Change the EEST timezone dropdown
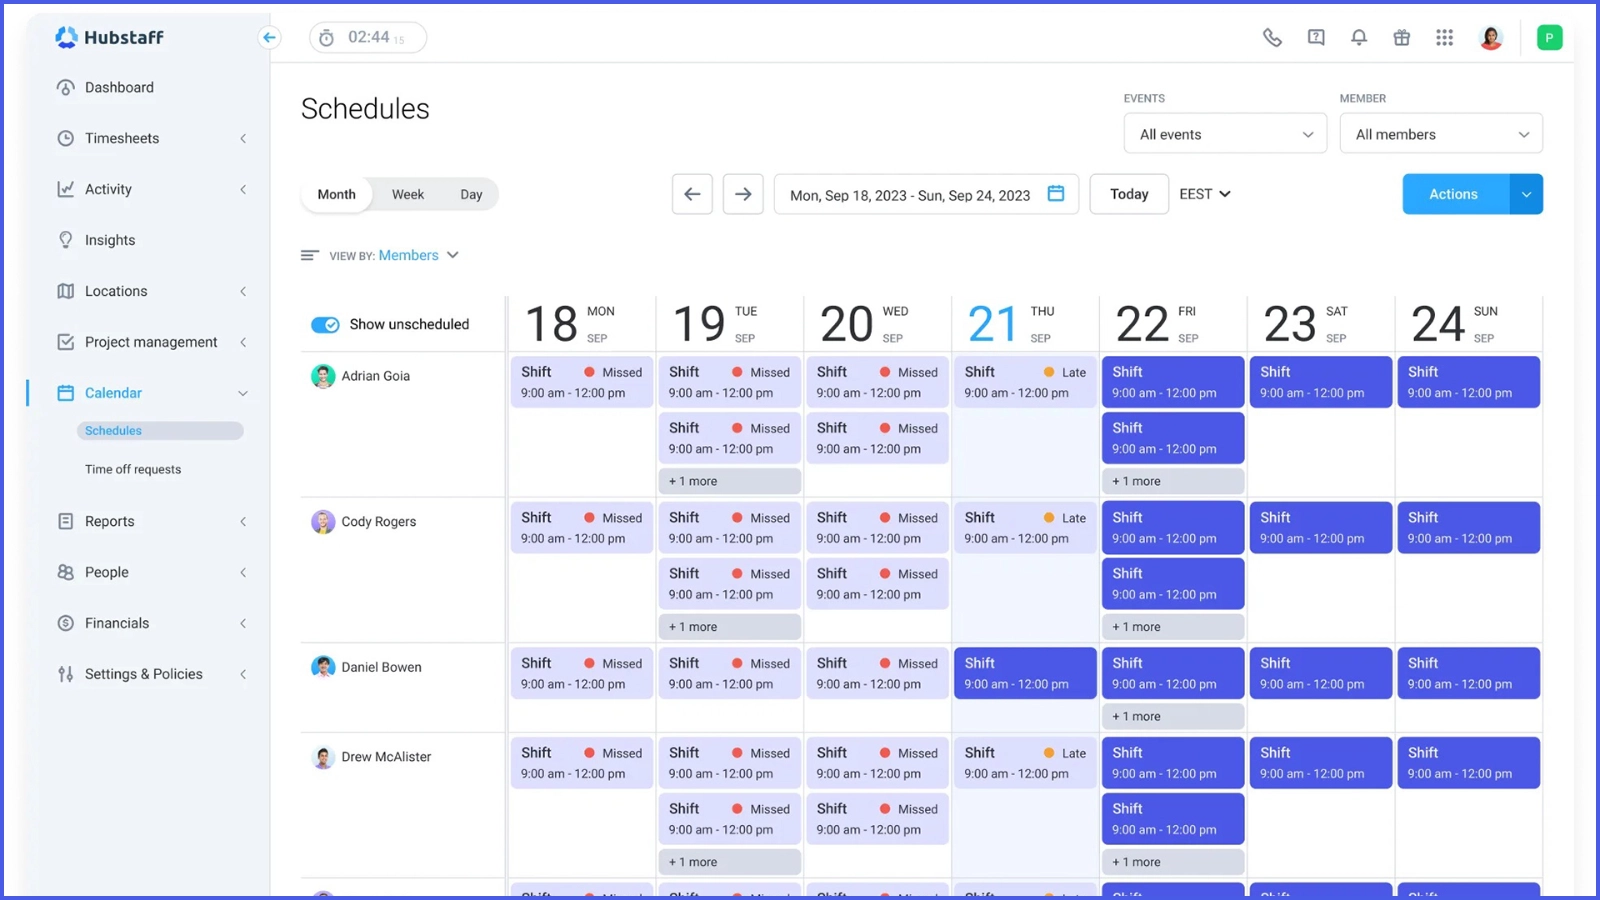Screen dimensions: 1600x900 coord(1205,194)
